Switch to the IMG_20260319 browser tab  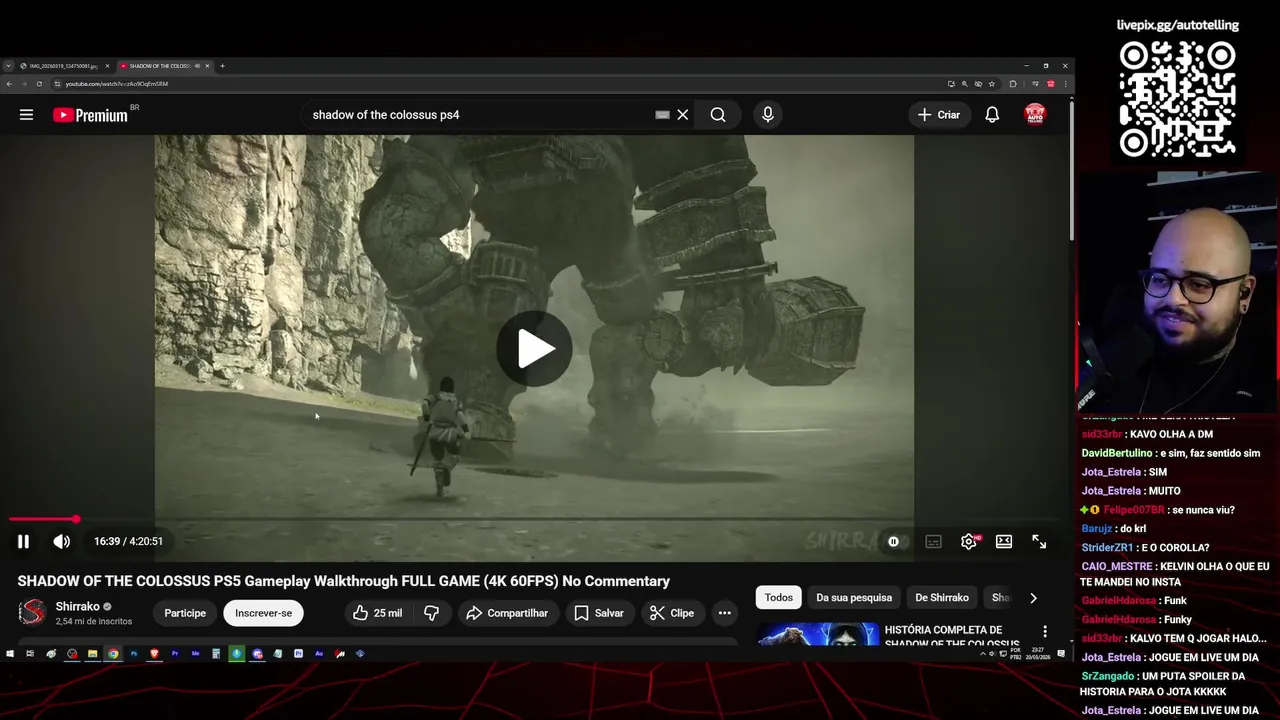point(64,66)
